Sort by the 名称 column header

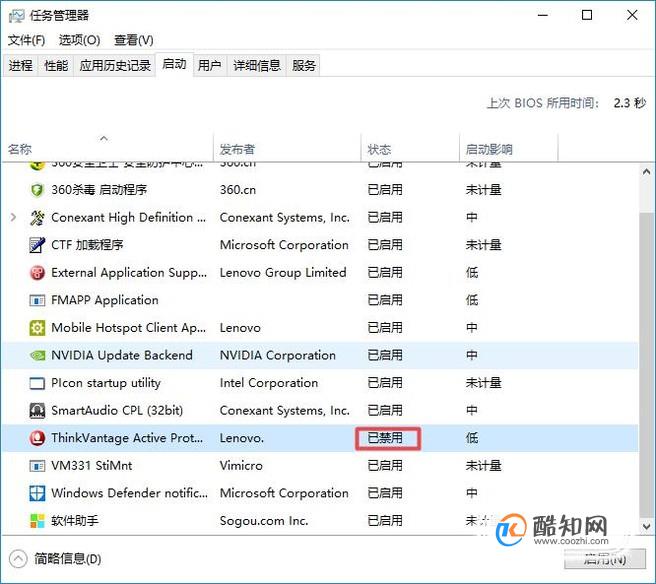click(107, 147)
